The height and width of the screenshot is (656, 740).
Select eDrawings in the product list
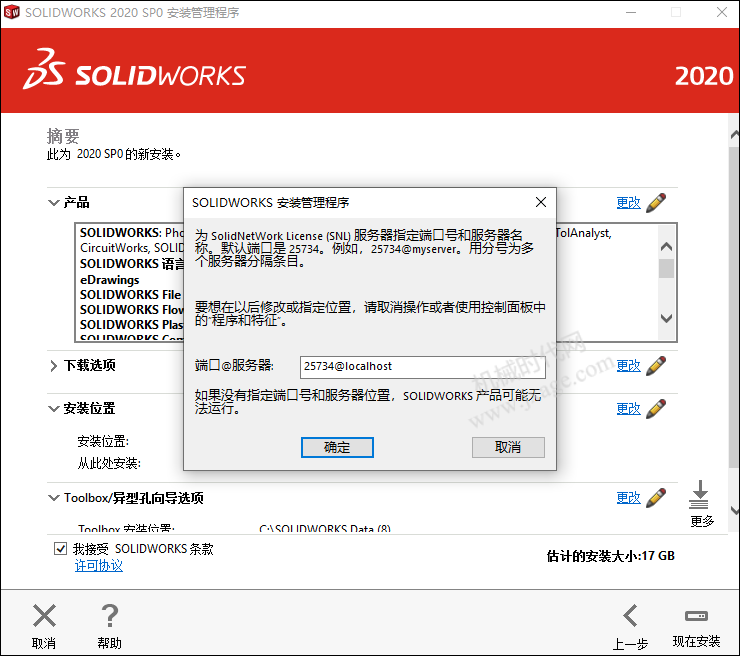click(x=109, y=280)
